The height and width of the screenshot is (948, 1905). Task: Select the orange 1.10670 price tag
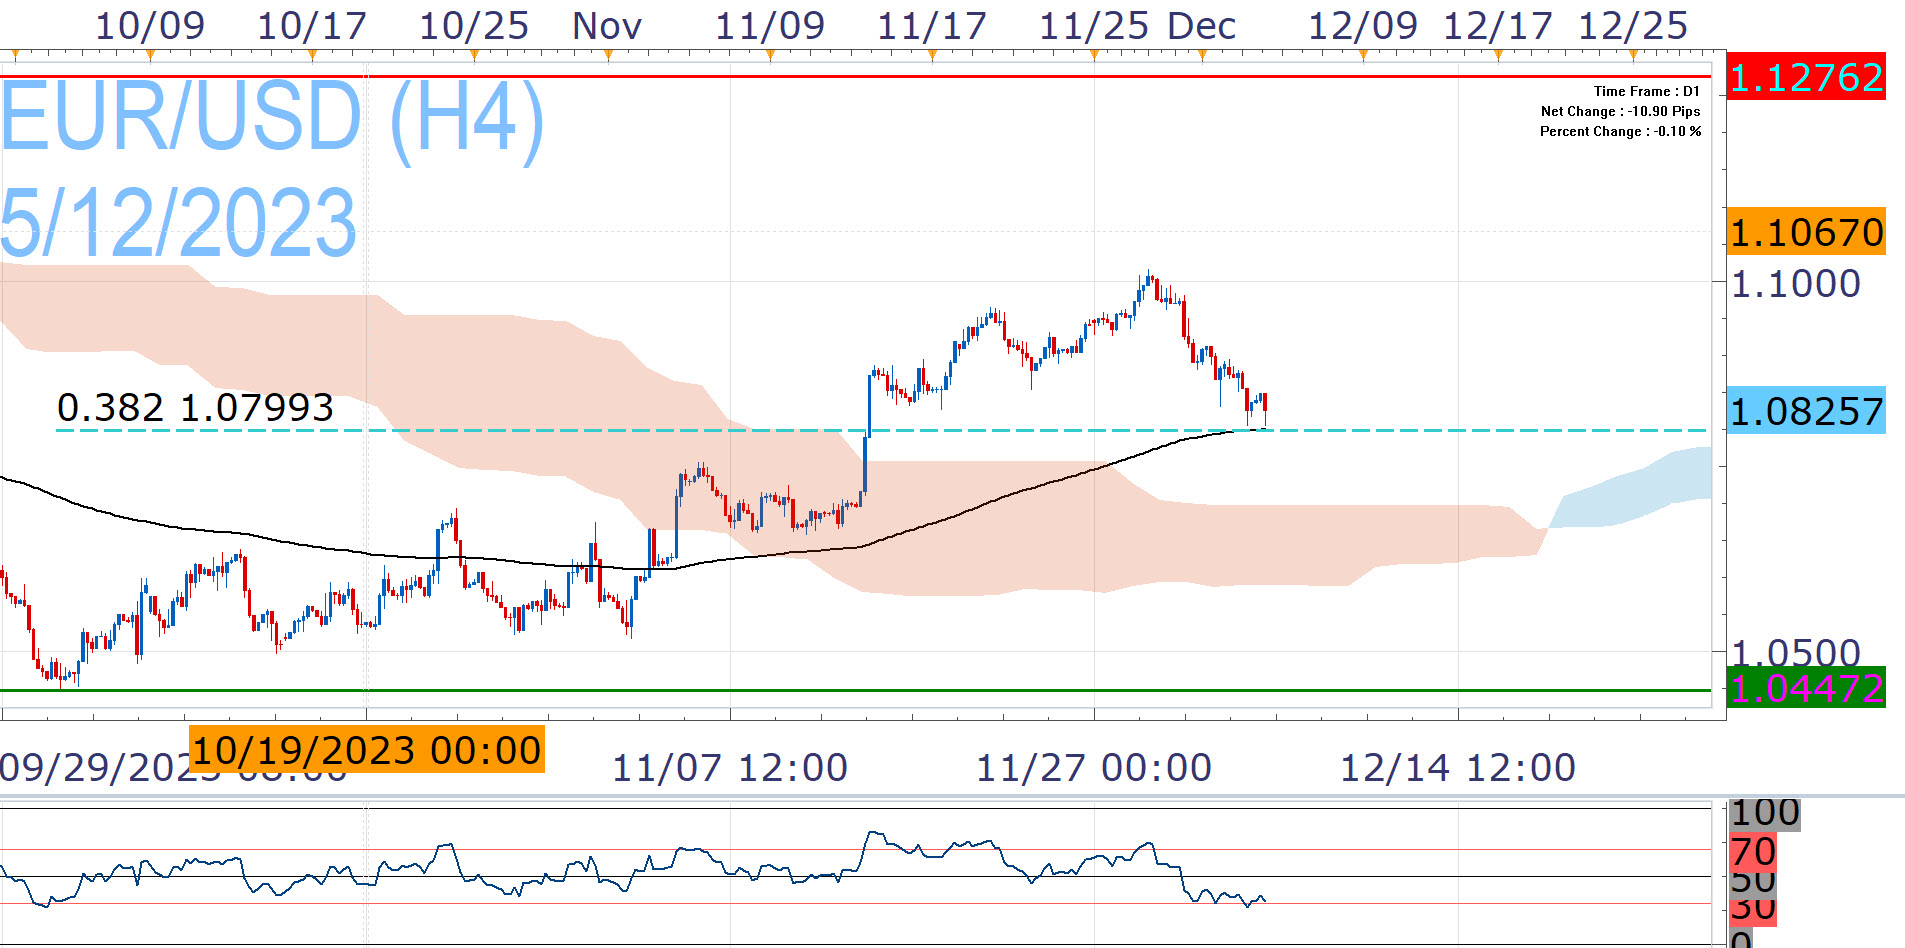pos(1805,232)
